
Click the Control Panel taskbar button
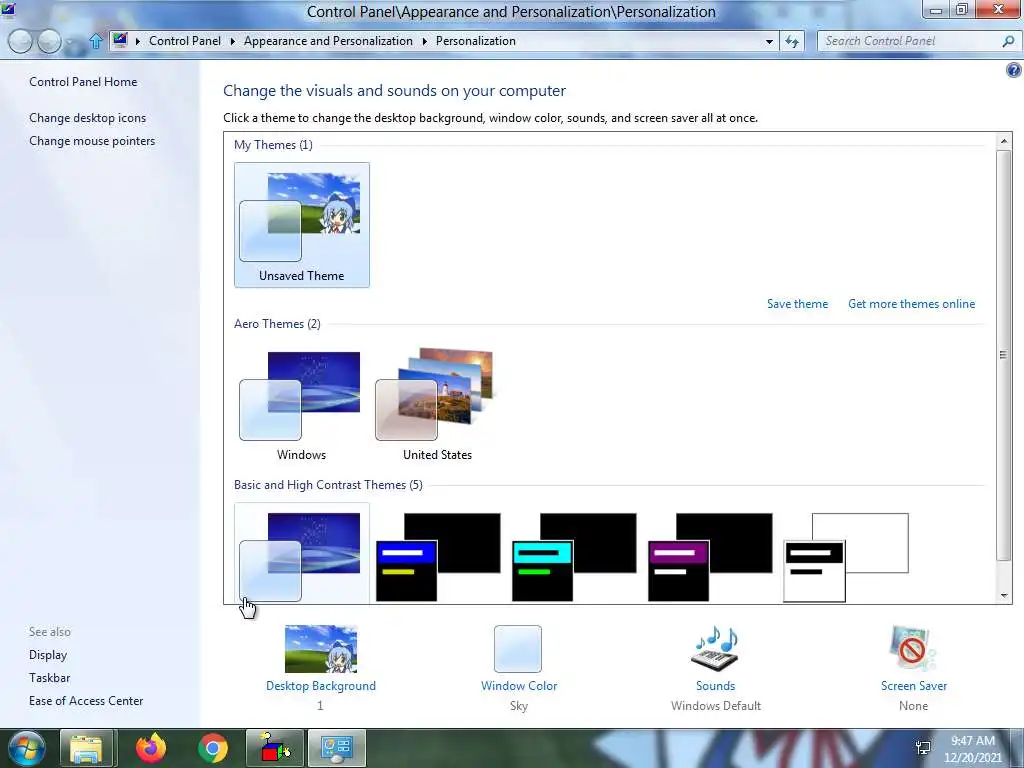(x=337, y=749)
